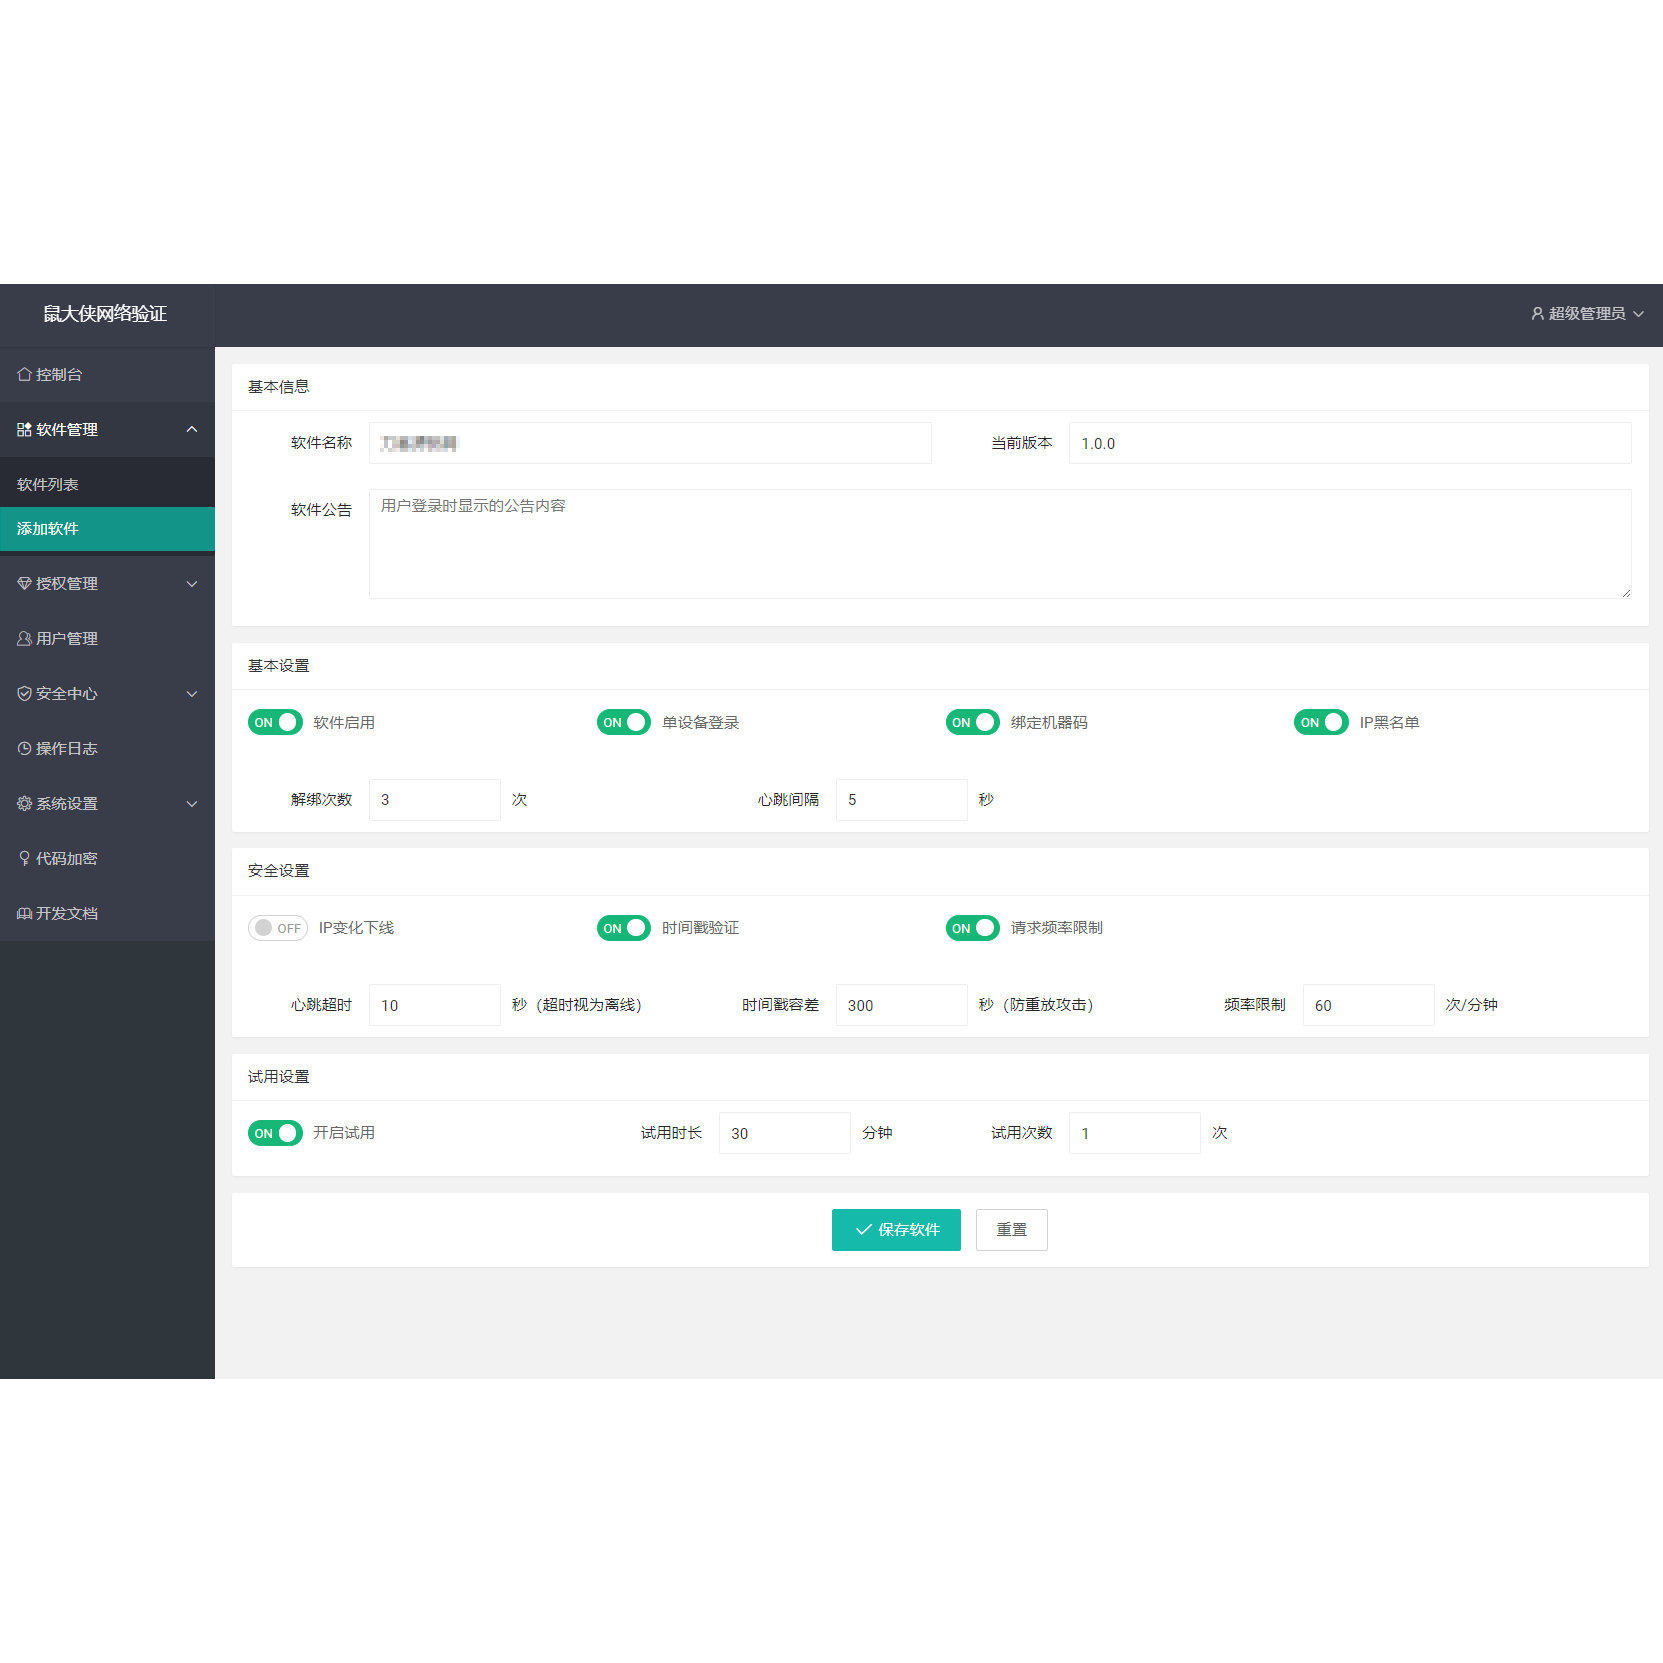Collapse the 软件管理 menu chevron
The width and height of the screenshot is (1663, 1663).
tap(192, 430)
